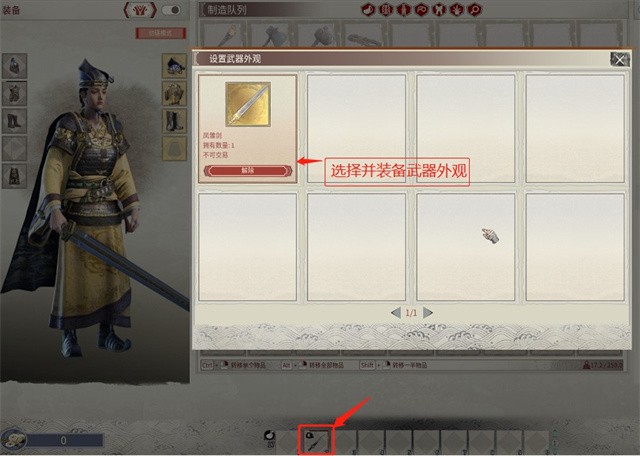The width and height of the screenshot is (640, 456).
Task: Click the gold boots appearance slot
Action: click(x=174, y=121)
